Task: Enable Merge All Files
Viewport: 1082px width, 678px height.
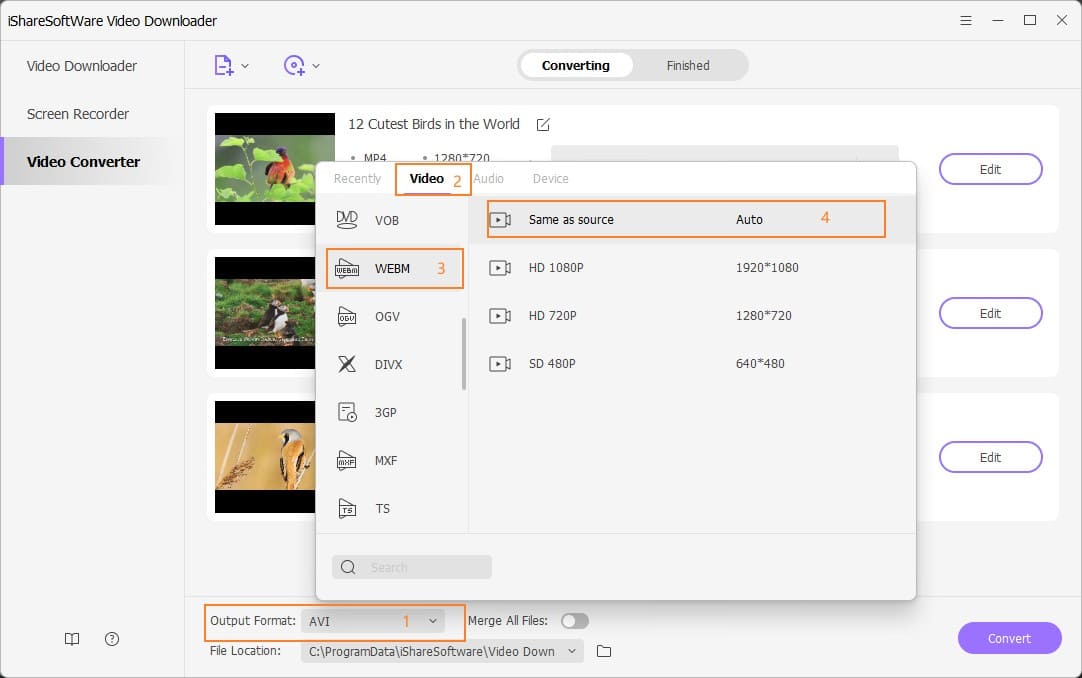Action: [575, 621]
